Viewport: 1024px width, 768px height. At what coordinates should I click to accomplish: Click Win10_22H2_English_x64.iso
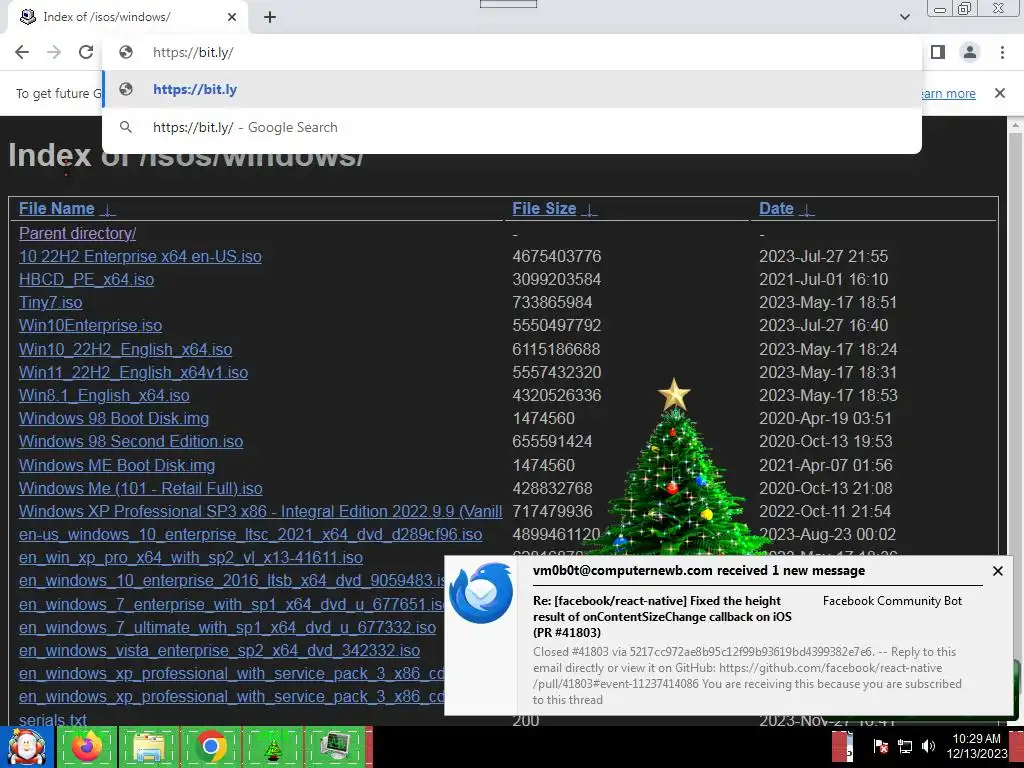(125, 349)
